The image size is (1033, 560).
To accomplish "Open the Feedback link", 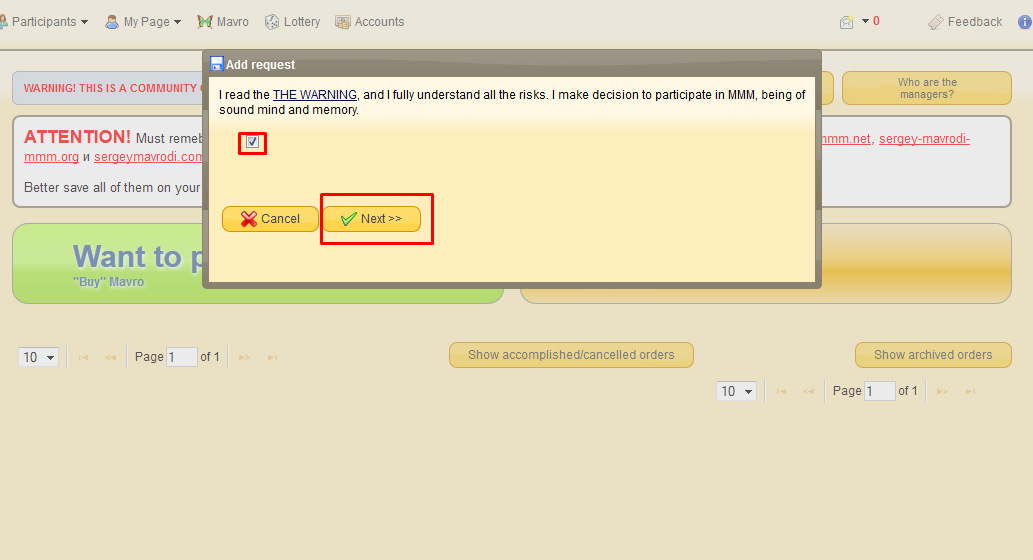I will pos(974,22).
